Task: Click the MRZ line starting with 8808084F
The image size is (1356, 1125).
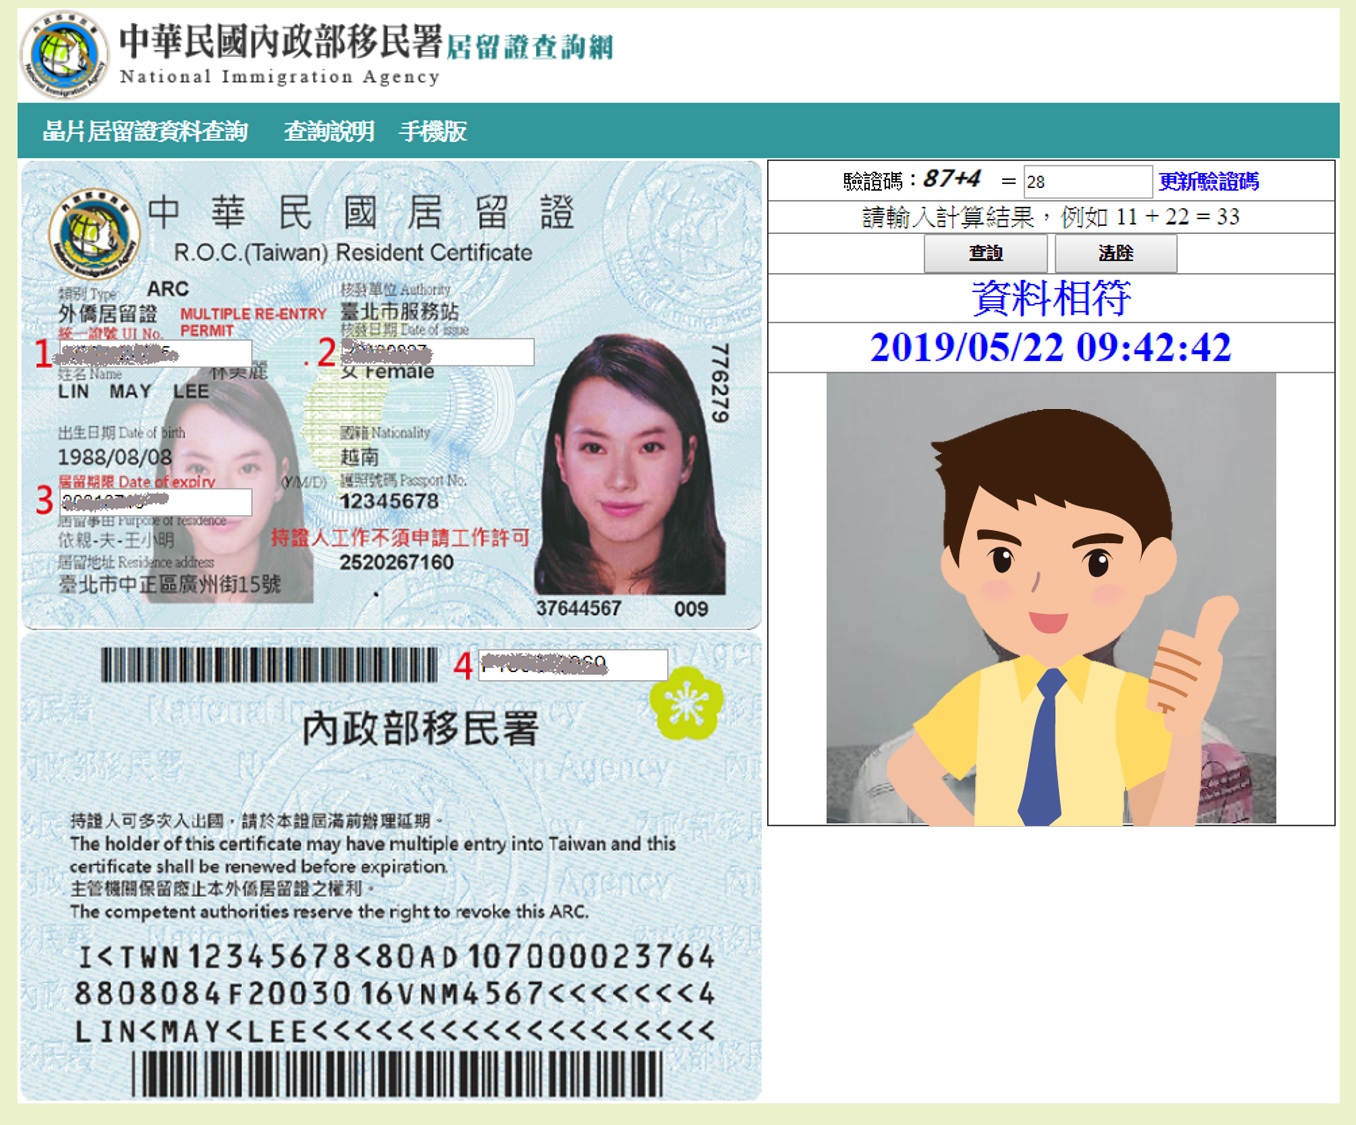Action: point(395,994)
